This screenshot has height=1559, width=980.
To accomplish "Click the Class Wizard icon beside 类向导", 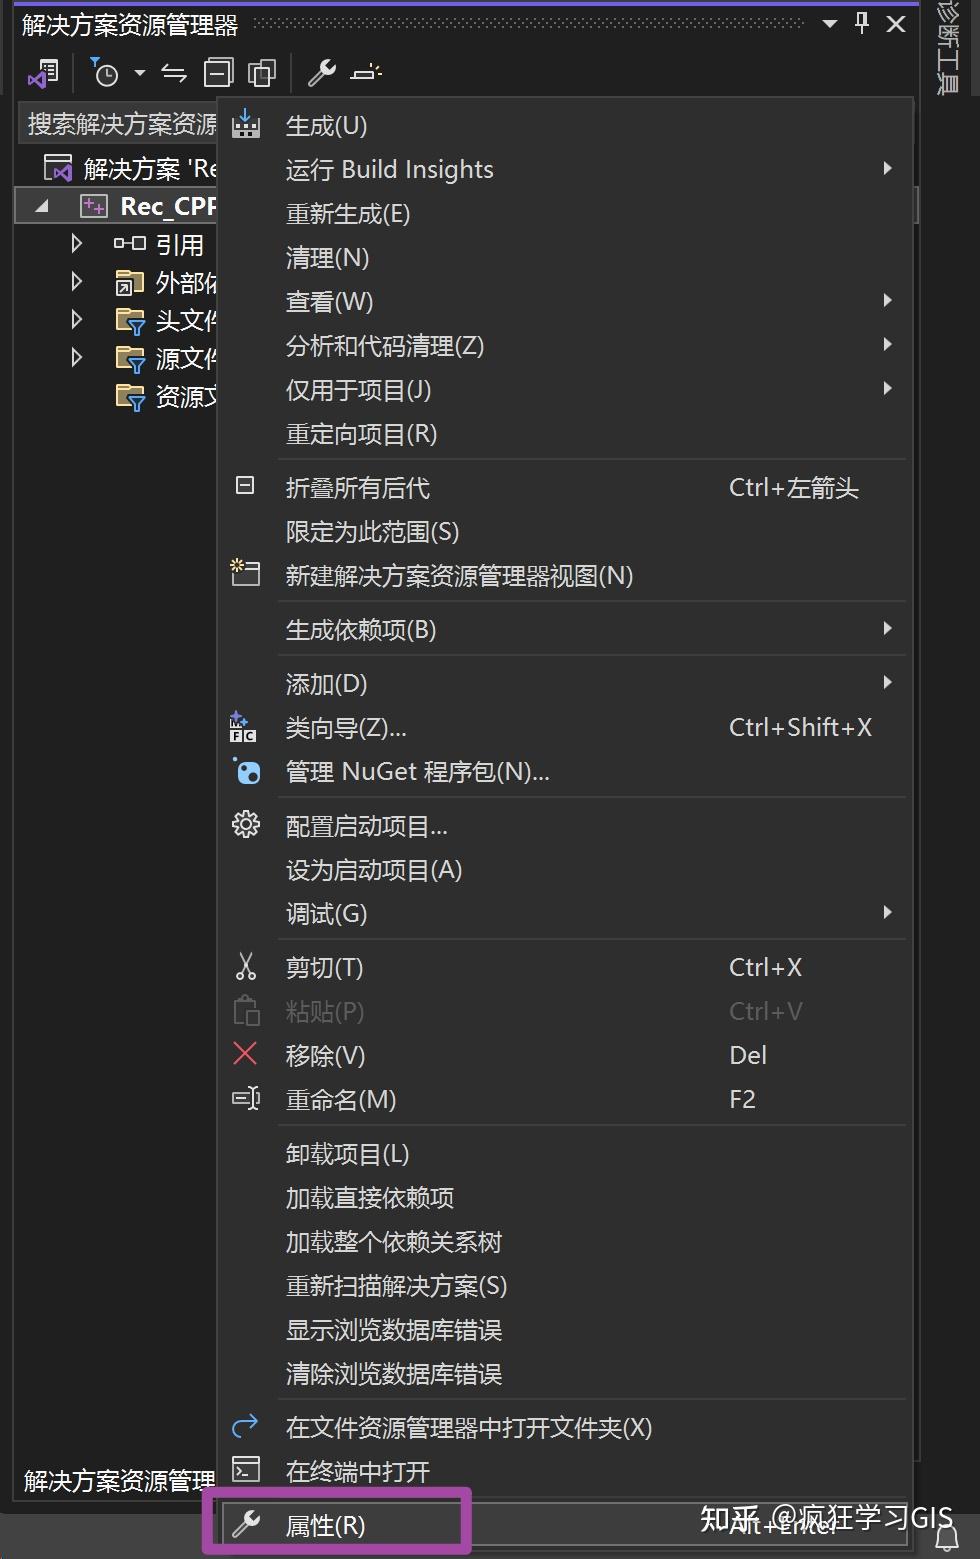I will (x=245, y=727).
